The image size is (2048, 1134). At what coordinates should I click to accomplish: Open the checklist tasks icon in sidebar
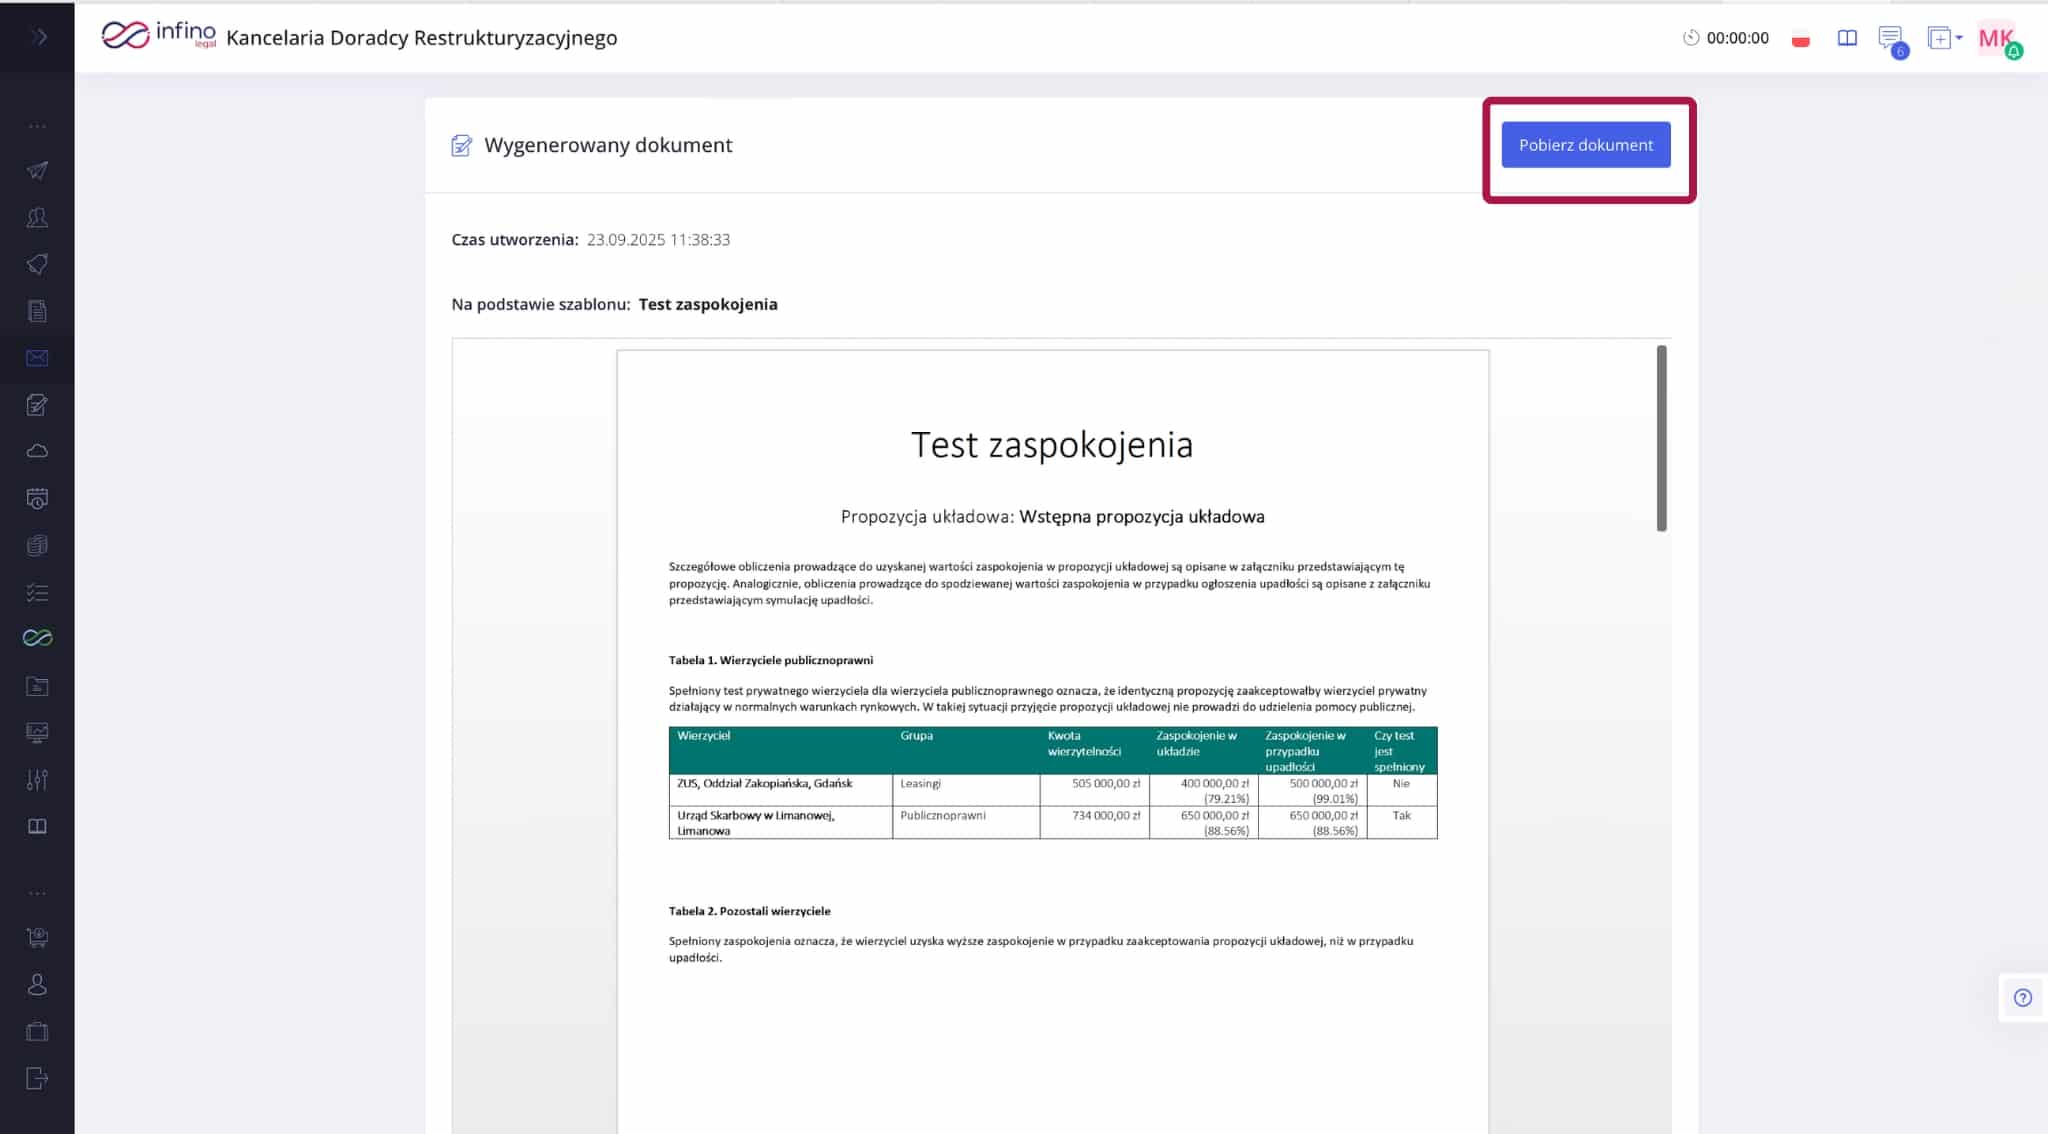pos(37,593)
